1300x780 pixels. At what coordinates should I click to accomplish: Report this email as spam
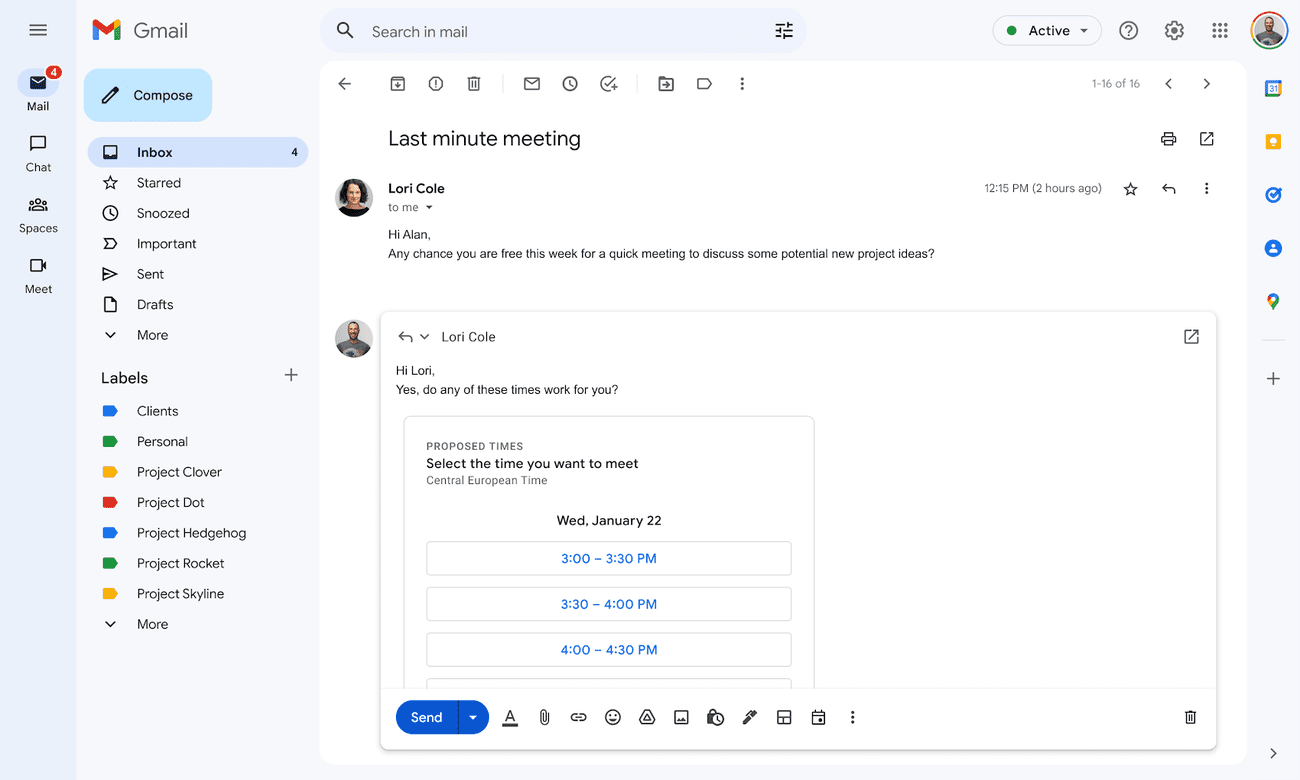(x=435, y=83)
